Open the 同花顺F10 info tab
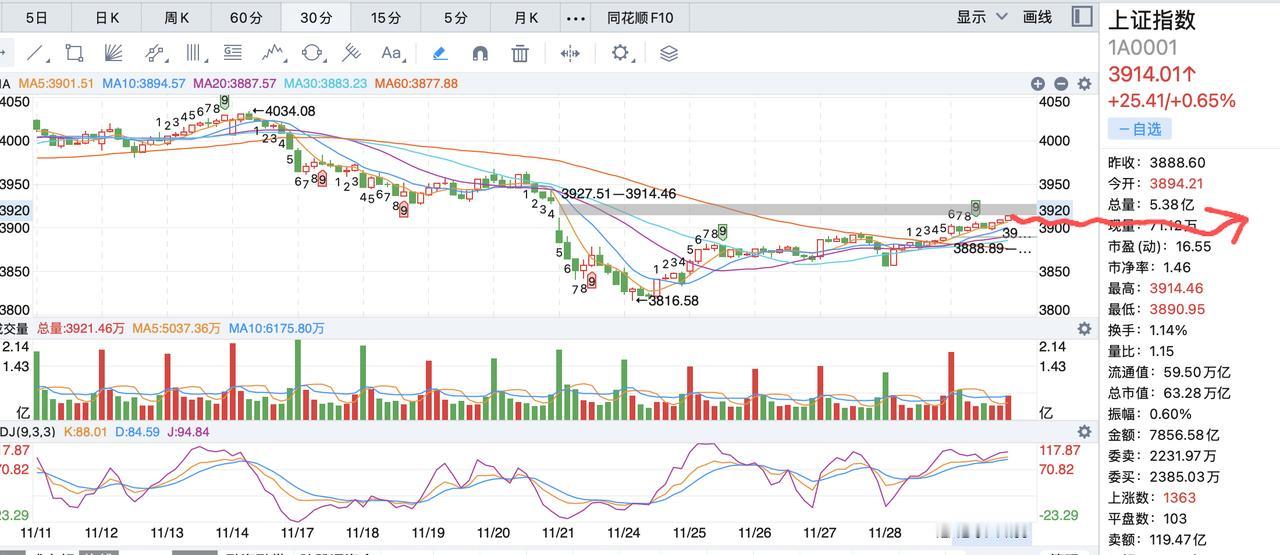This screenshot has height=555, width=1280. point(640,17)
